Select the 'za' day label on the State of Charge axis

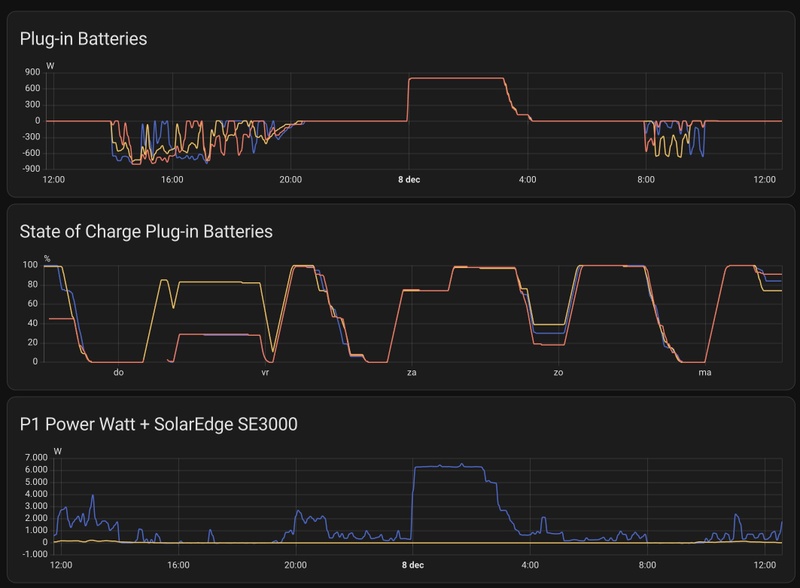412,373
